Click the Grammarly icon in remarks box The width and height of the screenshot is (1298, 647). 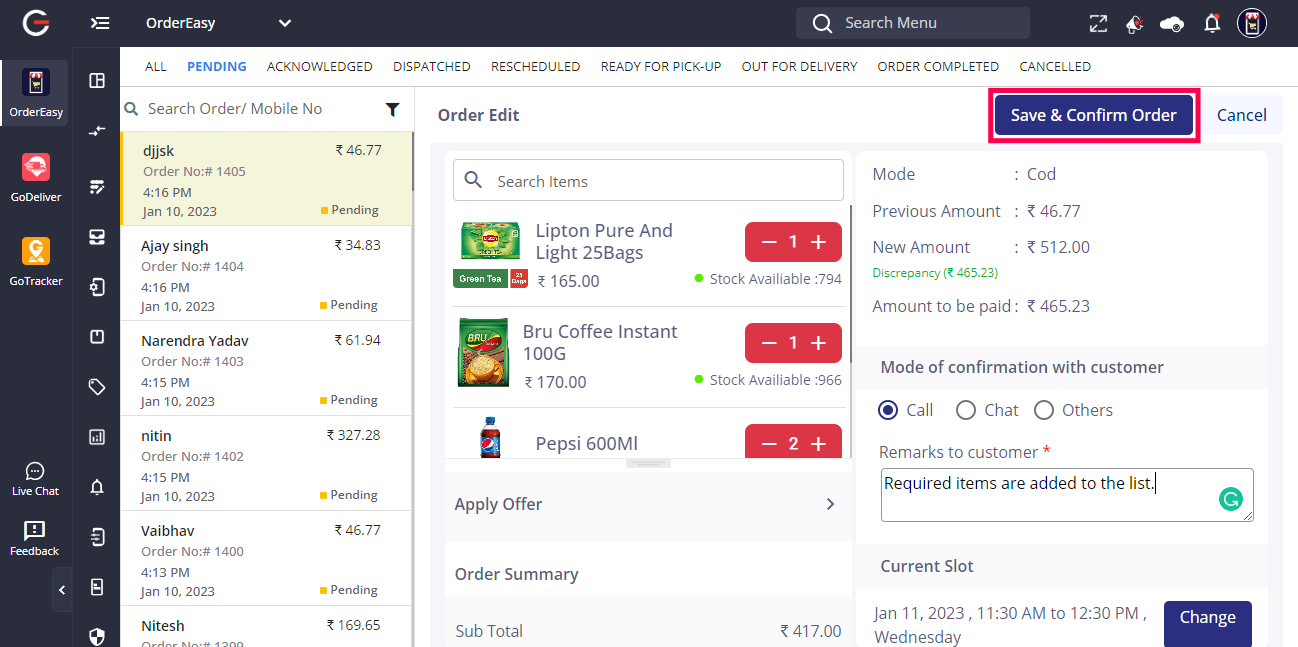(1231, 498)
